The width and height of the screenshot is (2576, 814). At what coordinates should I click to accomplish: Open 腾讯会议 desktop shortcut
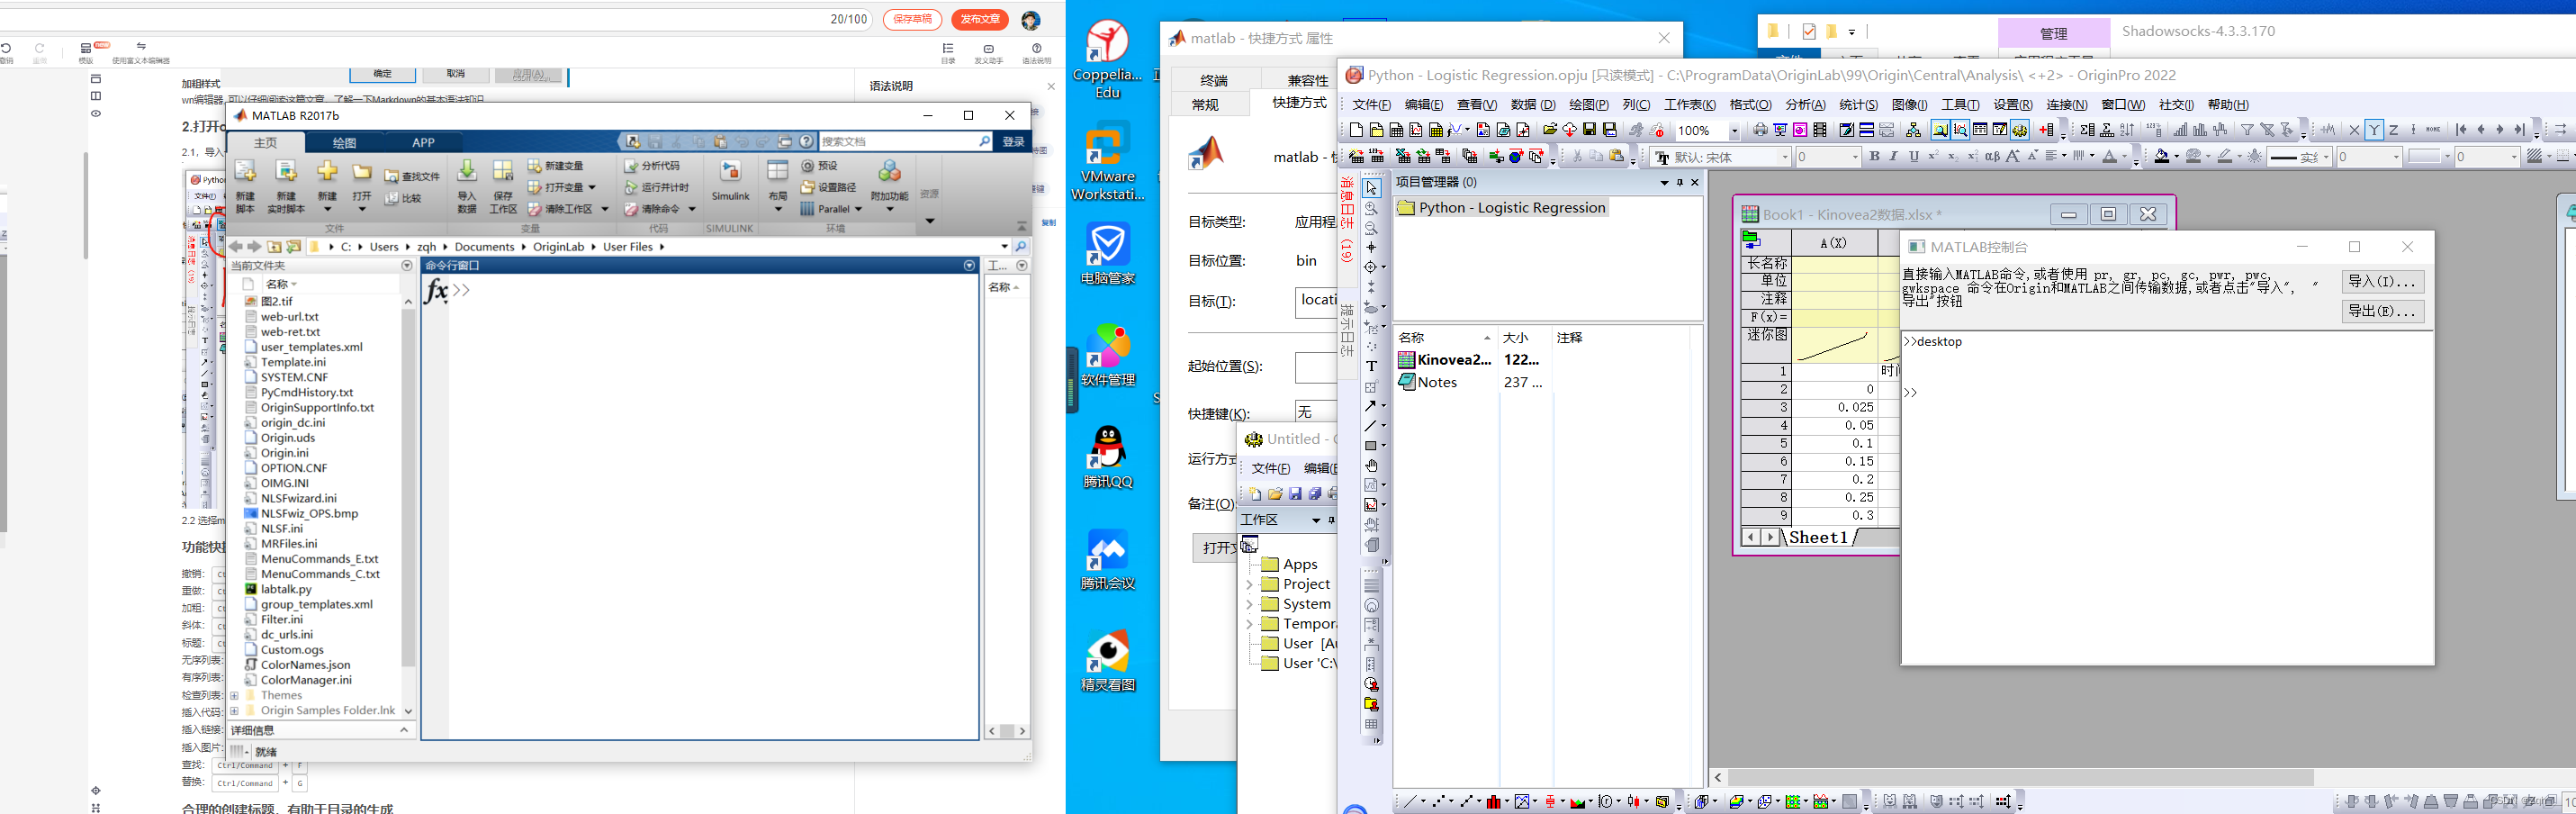pos(1107,560)
